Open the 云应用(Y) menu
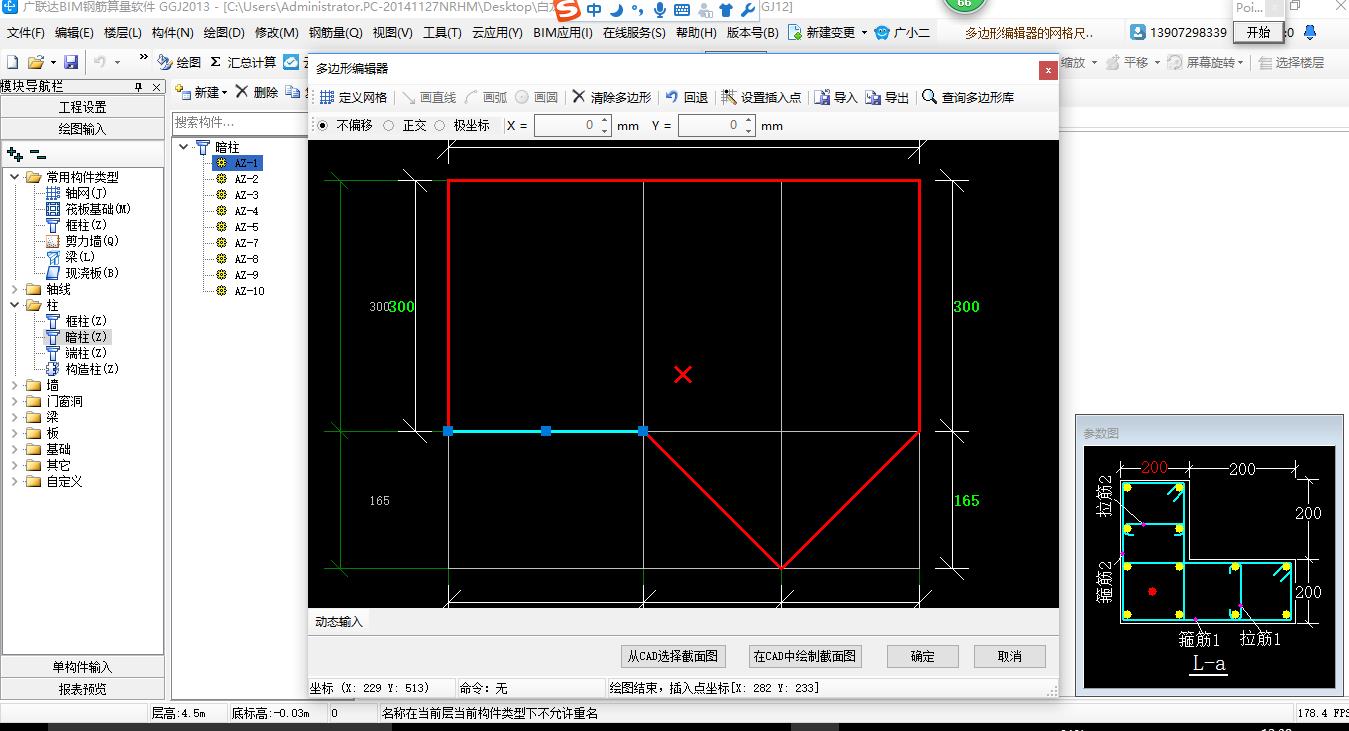 497,33
